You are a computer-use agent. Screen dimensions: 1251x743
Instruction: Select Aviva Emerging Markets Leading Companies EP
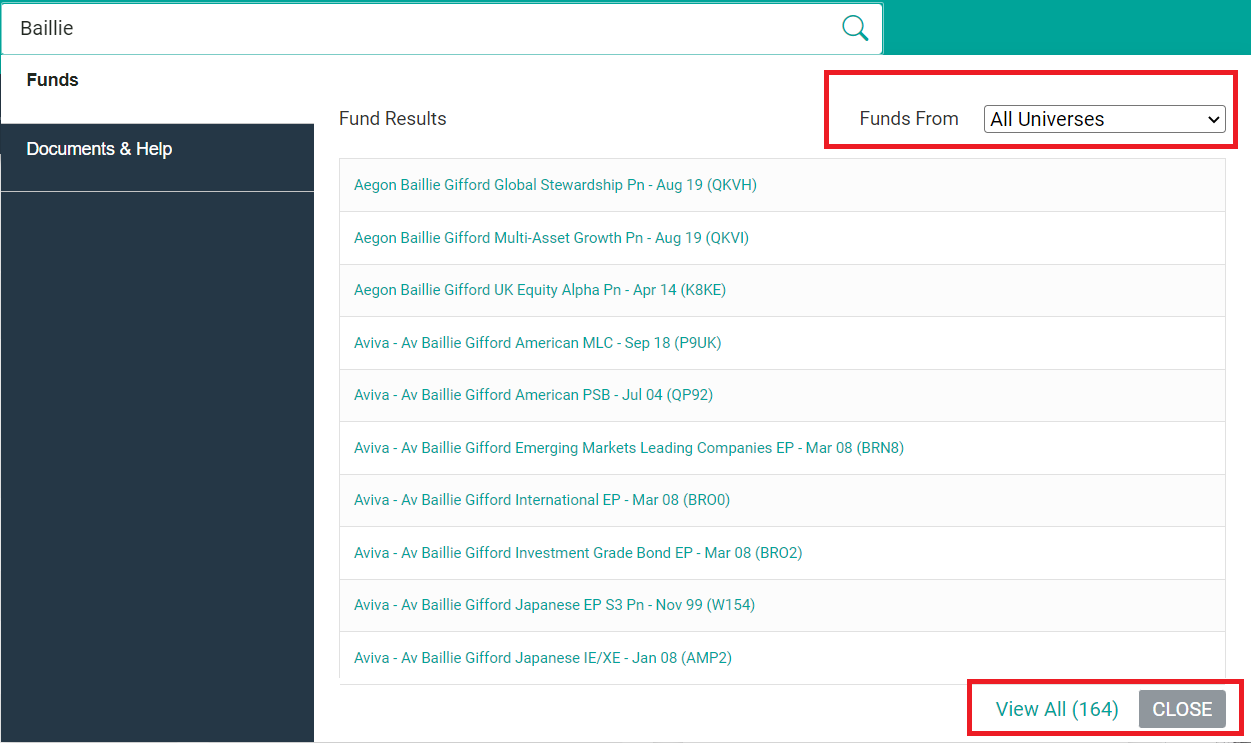pyautogui.click(x=628, y=448)
